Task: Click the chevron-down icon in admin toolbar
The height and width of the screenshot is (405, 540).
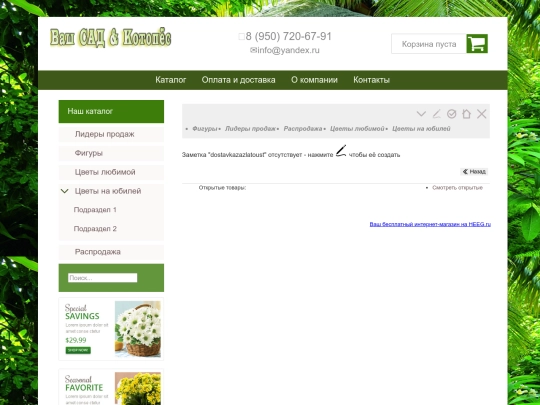Action: tap(421, 114)
